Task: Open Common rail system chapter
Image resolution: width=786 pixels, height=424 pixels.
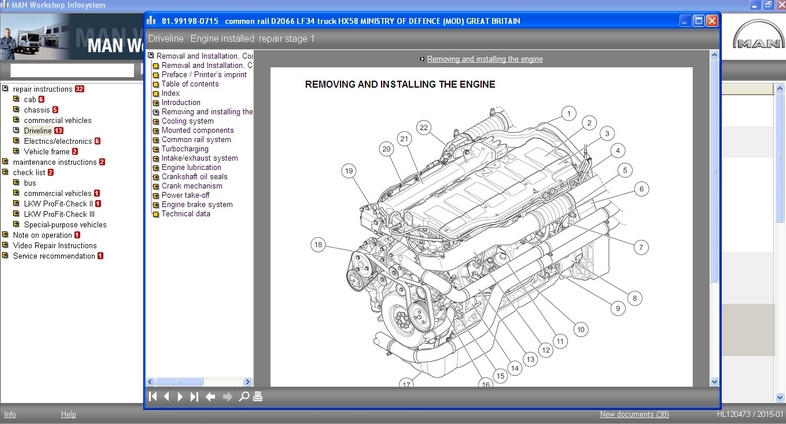Action: (196, 139)
